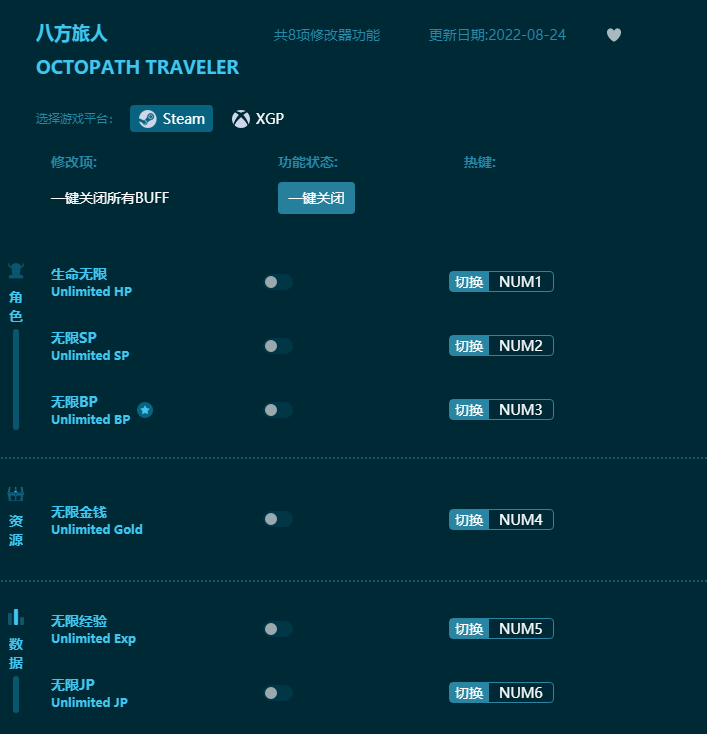The image size is (707, 734).
Task: Click the resources shop category icon
Action: click(x=16, y=494)
